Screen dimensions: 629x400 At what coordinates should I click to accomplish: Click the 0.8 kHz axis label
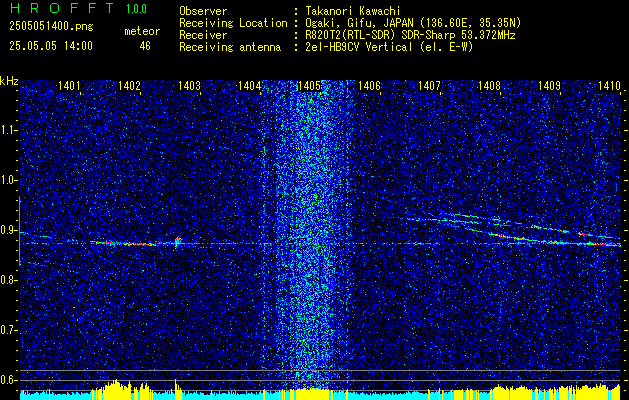[x=8, y=280]
